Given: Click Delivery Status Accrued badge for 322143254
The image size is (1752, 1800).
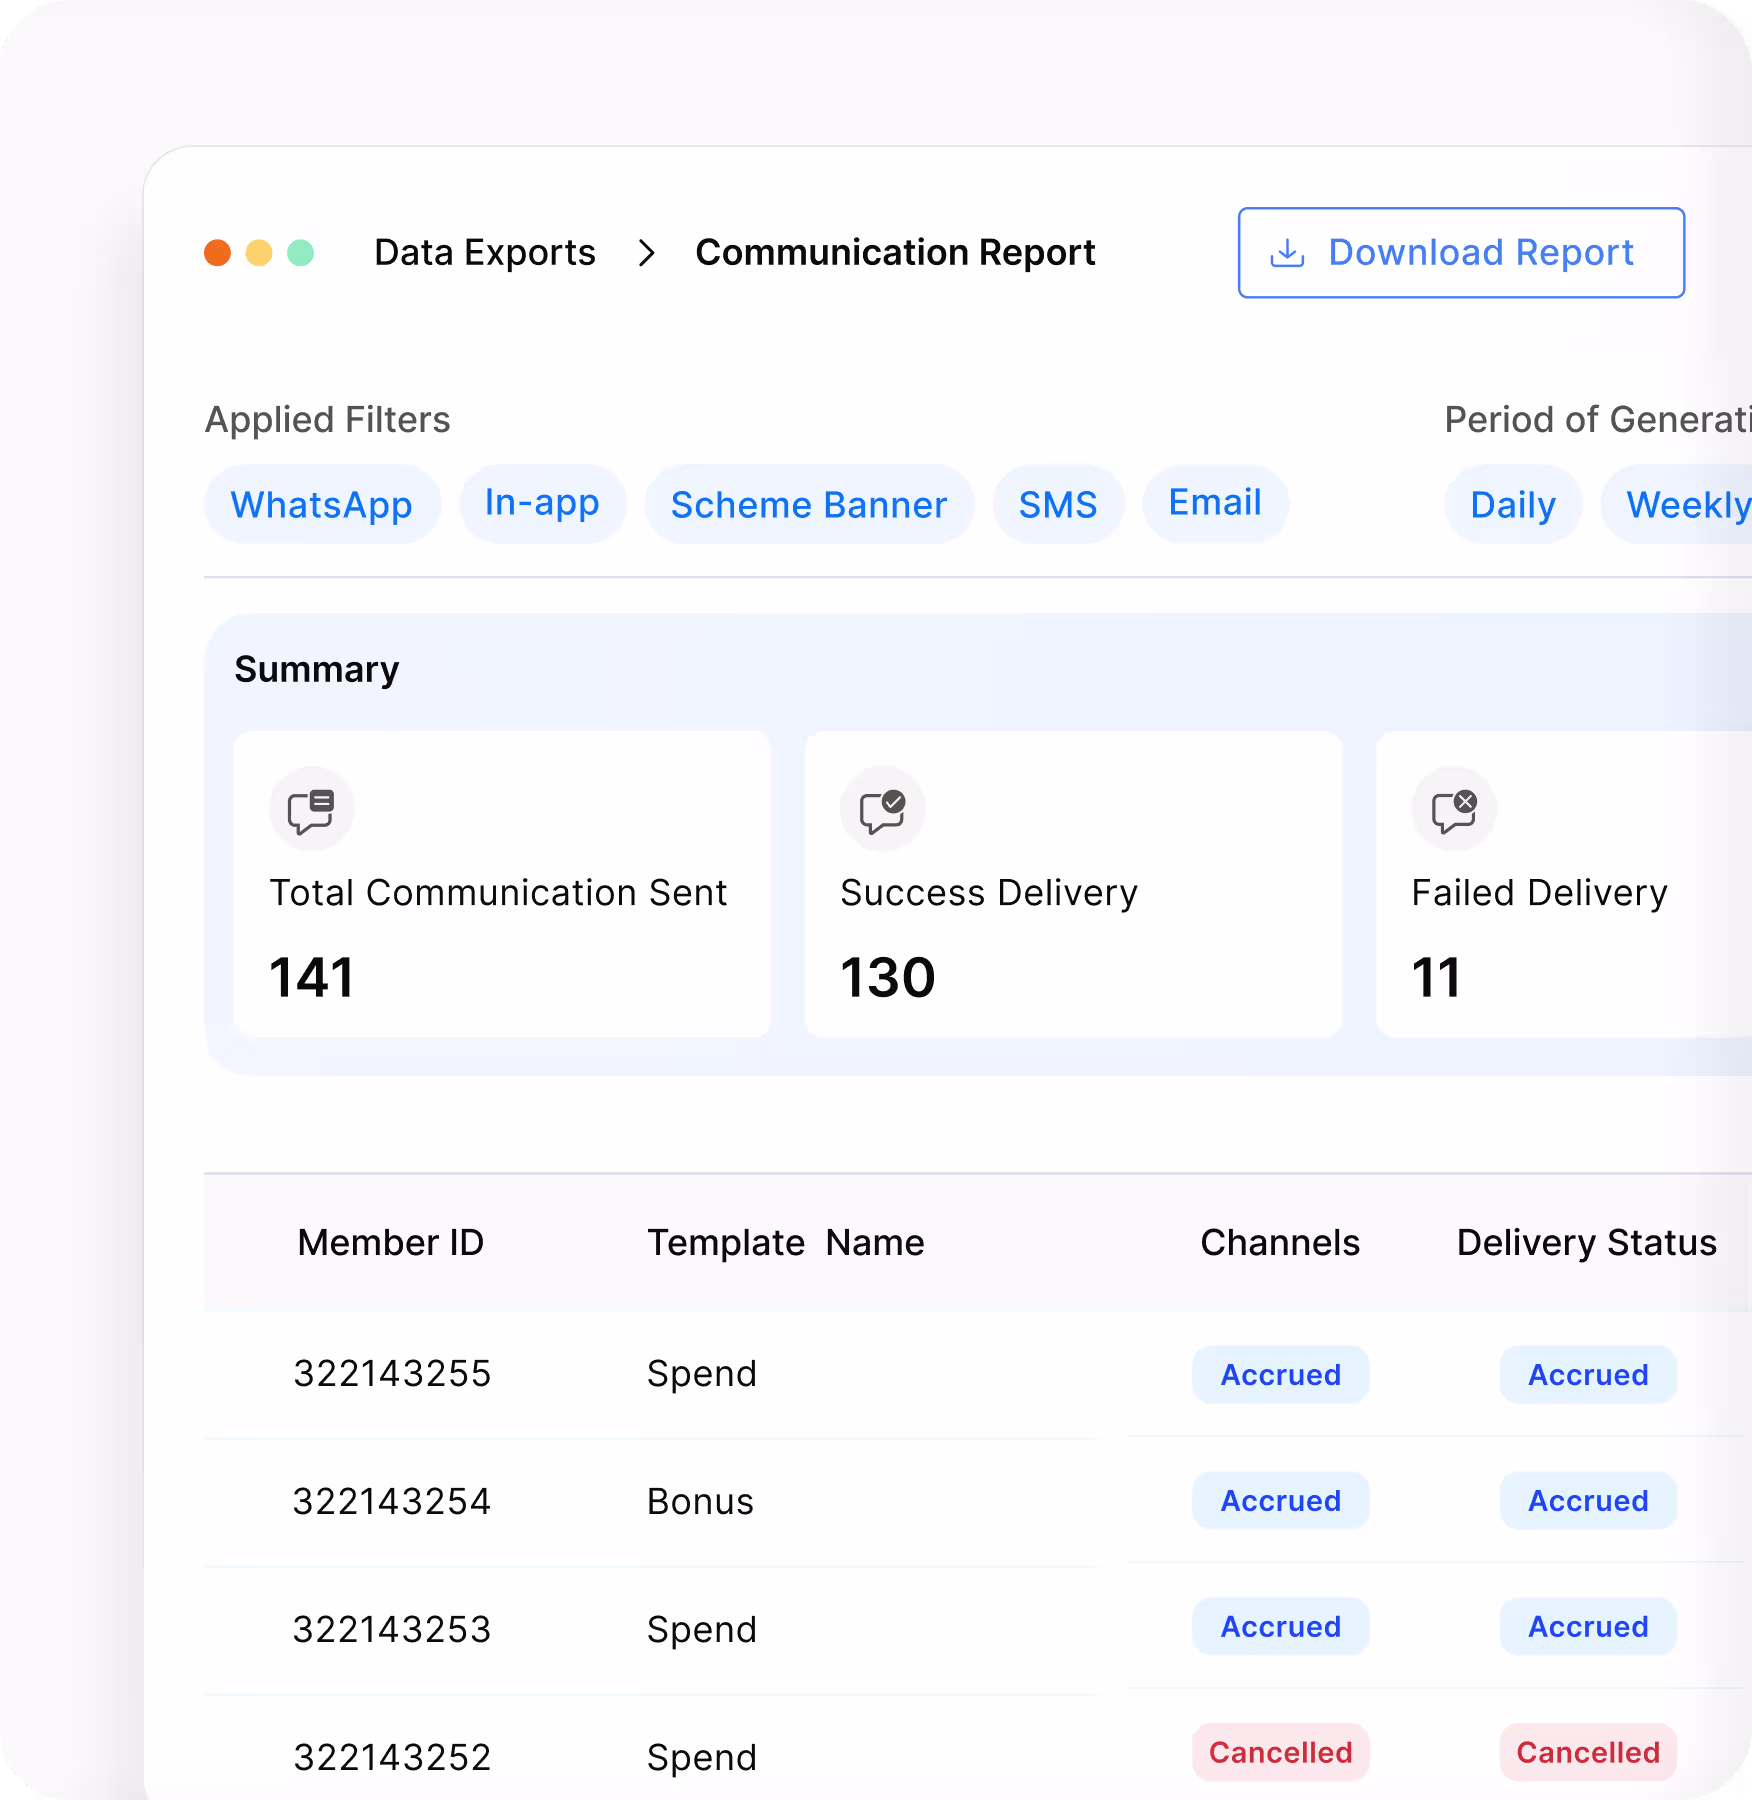Looking at the screenshot, I should [1588, 1501].
